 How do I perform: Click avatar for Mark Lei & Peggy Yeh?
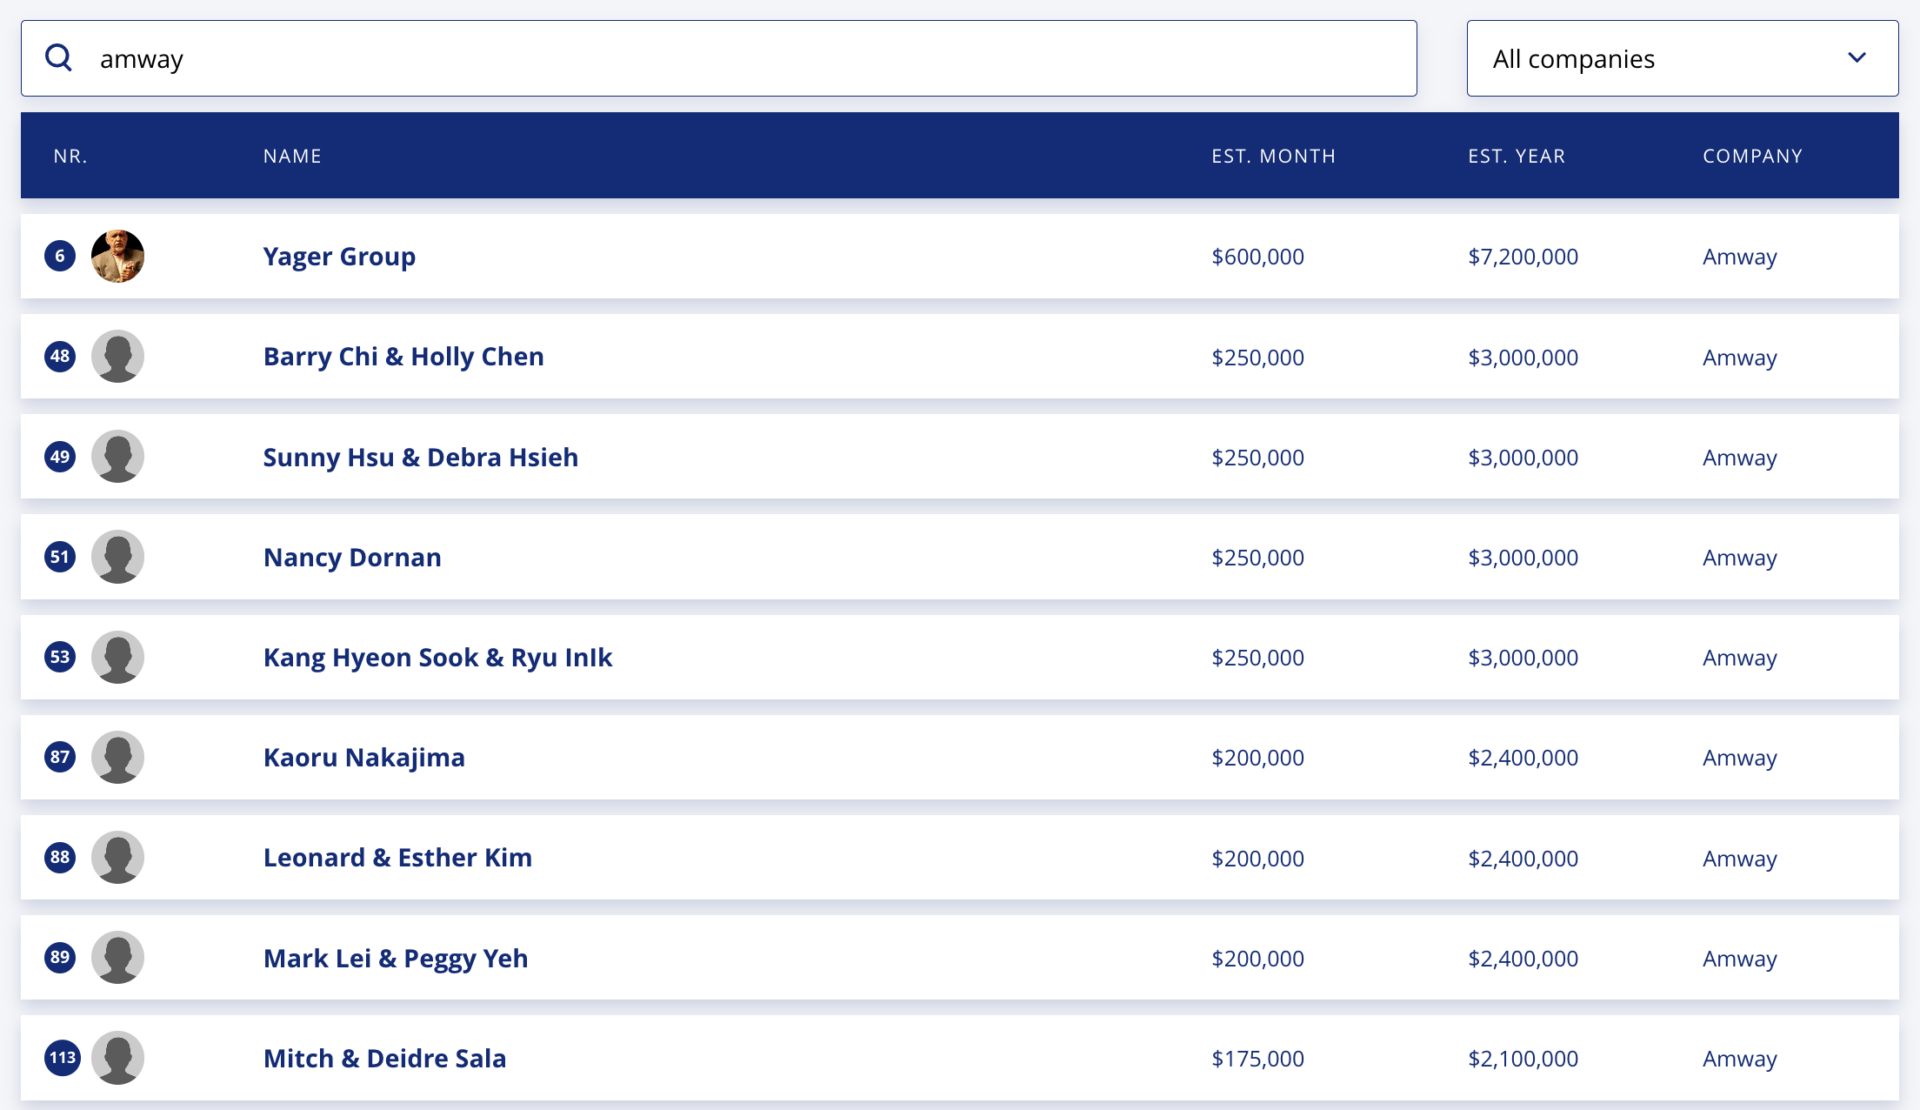tap(118, 957)
